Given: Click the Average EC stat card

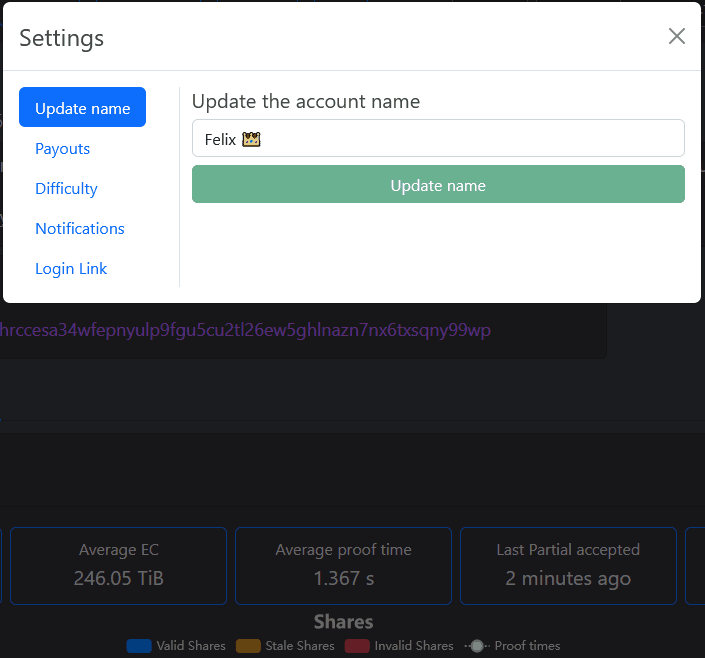Looking at the screenshot, I should click(118, 566).
